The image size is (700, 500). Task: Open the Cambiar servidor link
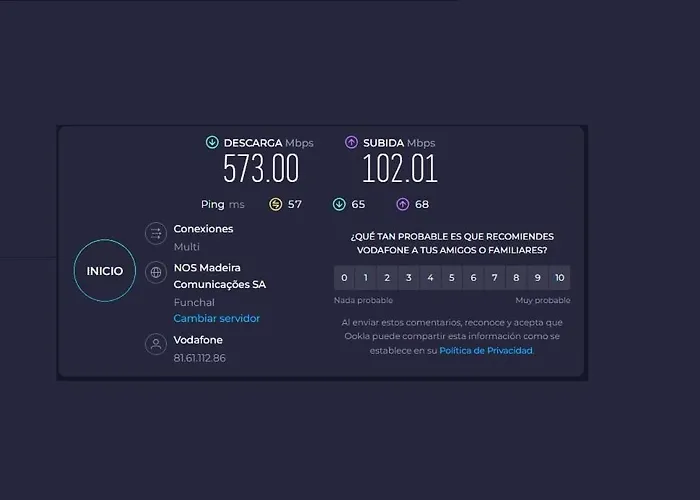pos(216,318)
